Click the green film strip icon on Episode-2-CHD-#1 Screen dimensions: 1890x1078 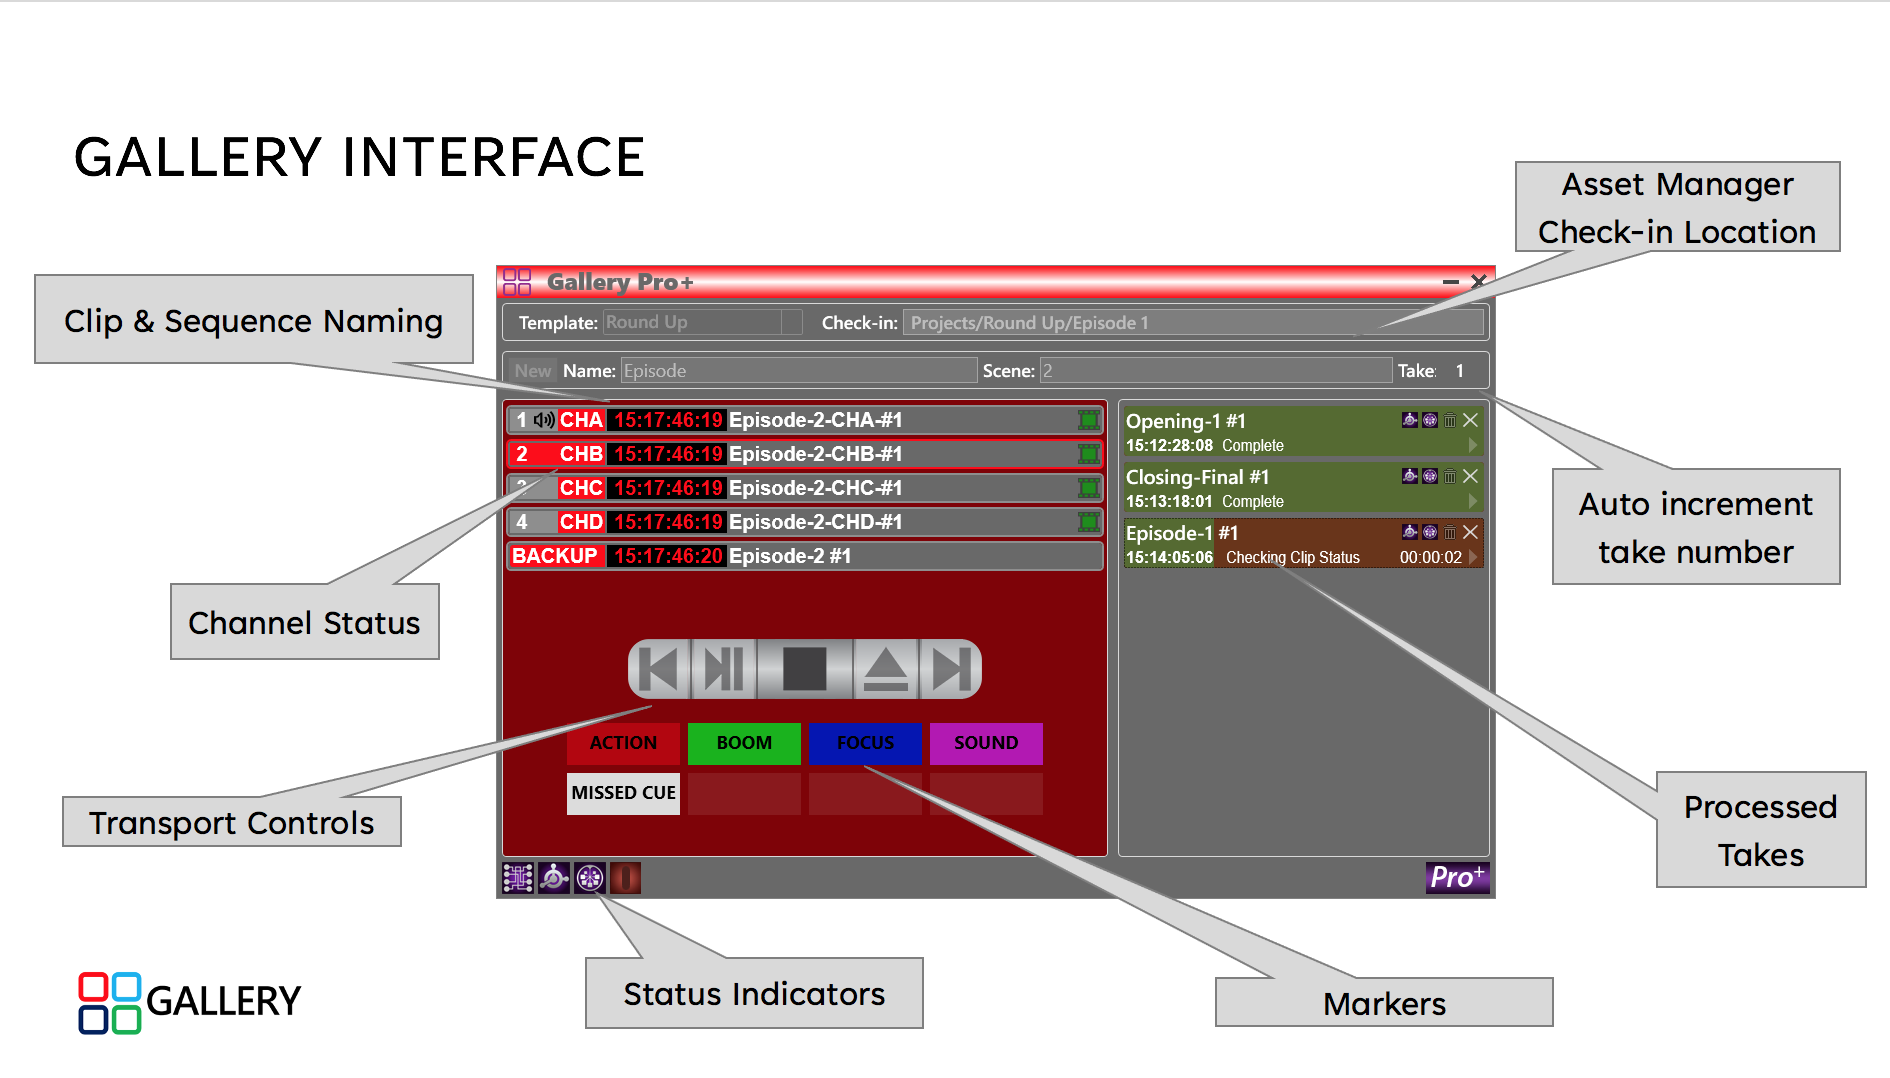pyautogui.click(x=1088, y=522)
